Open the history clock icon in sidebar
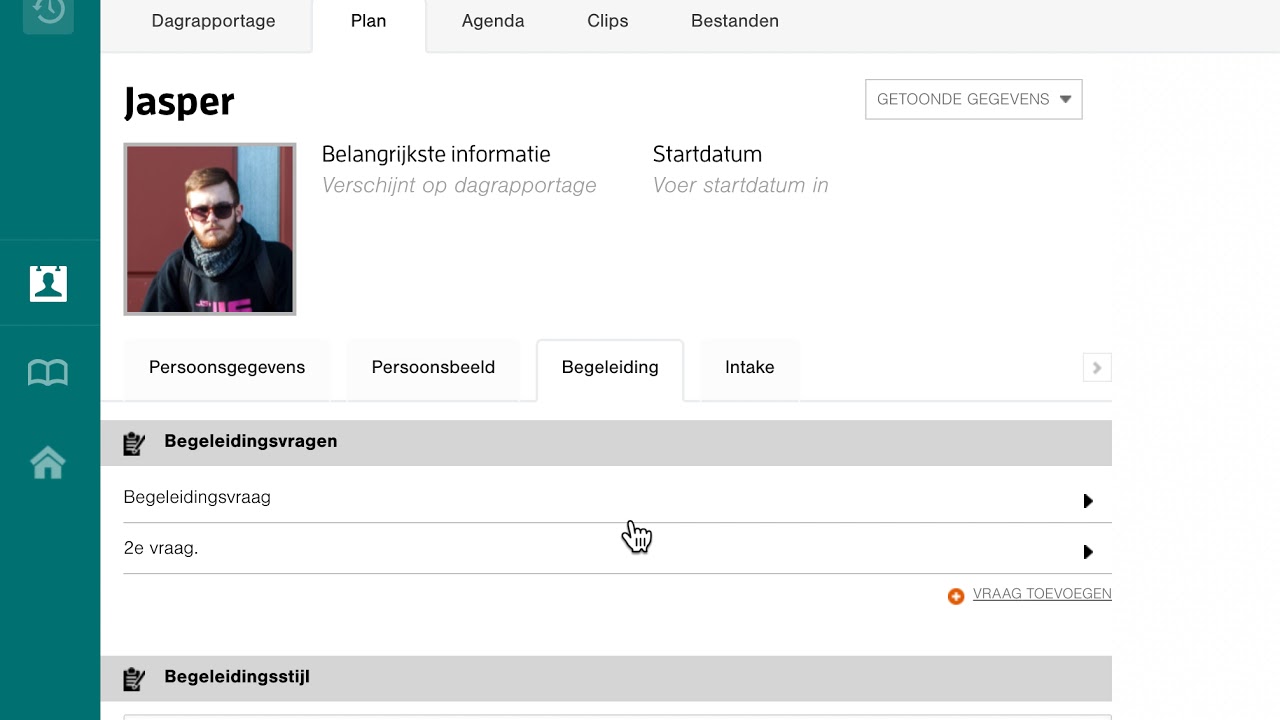Screen dimensions: 1280x720 pos(48,11)
